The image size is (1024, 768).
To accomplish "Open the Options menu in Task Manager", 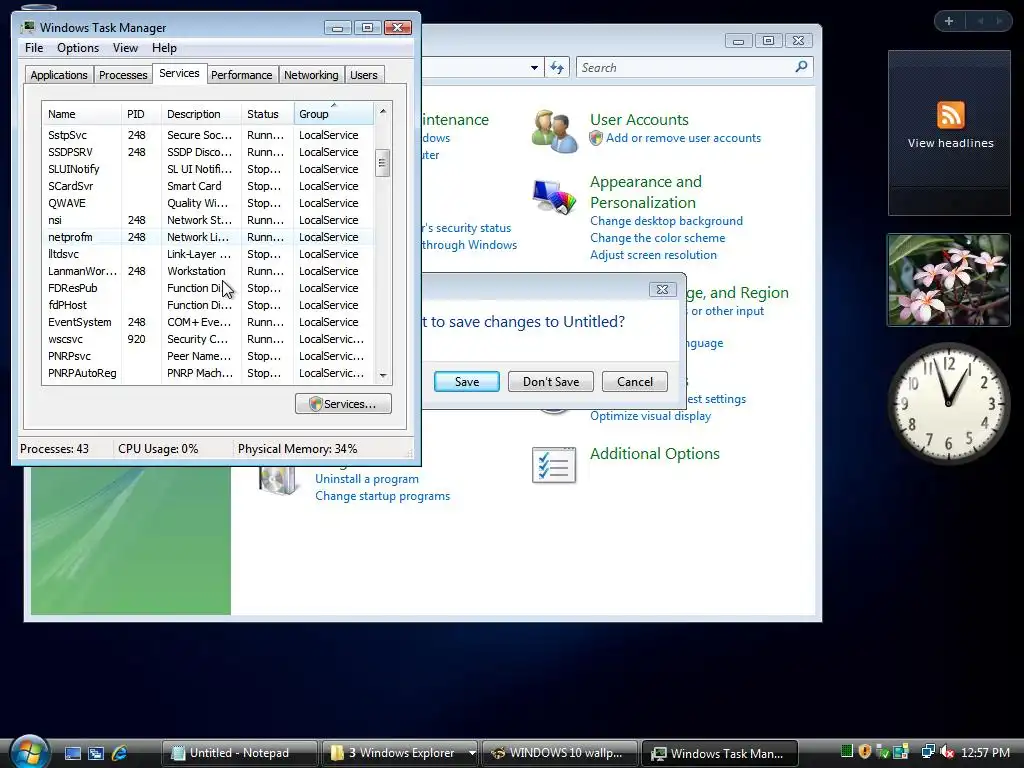I will tap(78, 48).
